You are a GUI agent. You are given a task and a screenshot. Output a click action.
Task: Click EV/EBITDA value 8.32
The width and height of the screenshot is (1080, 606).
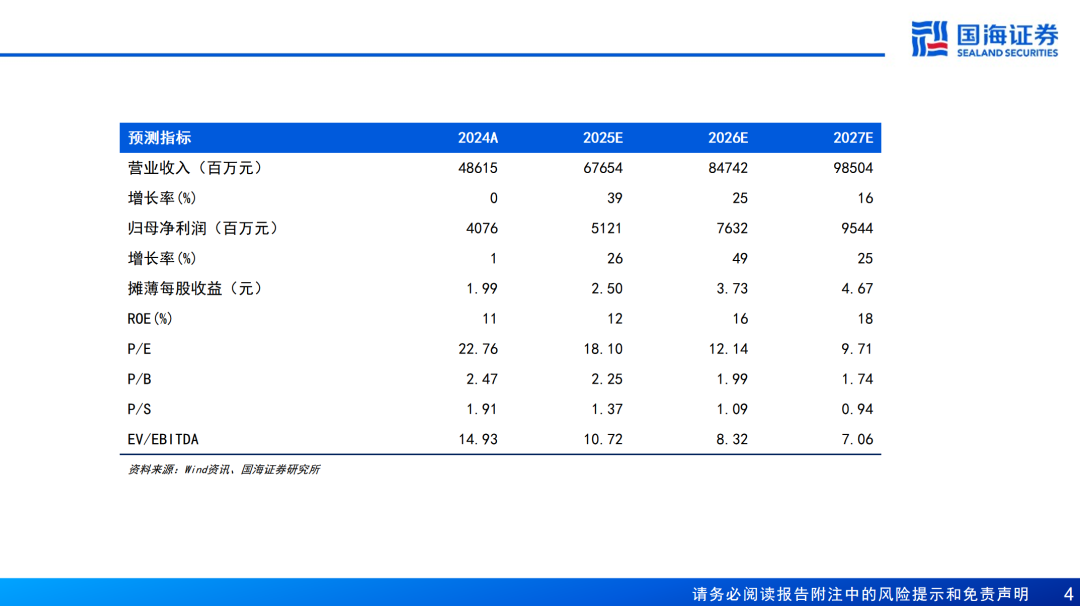tap(732, 439)
